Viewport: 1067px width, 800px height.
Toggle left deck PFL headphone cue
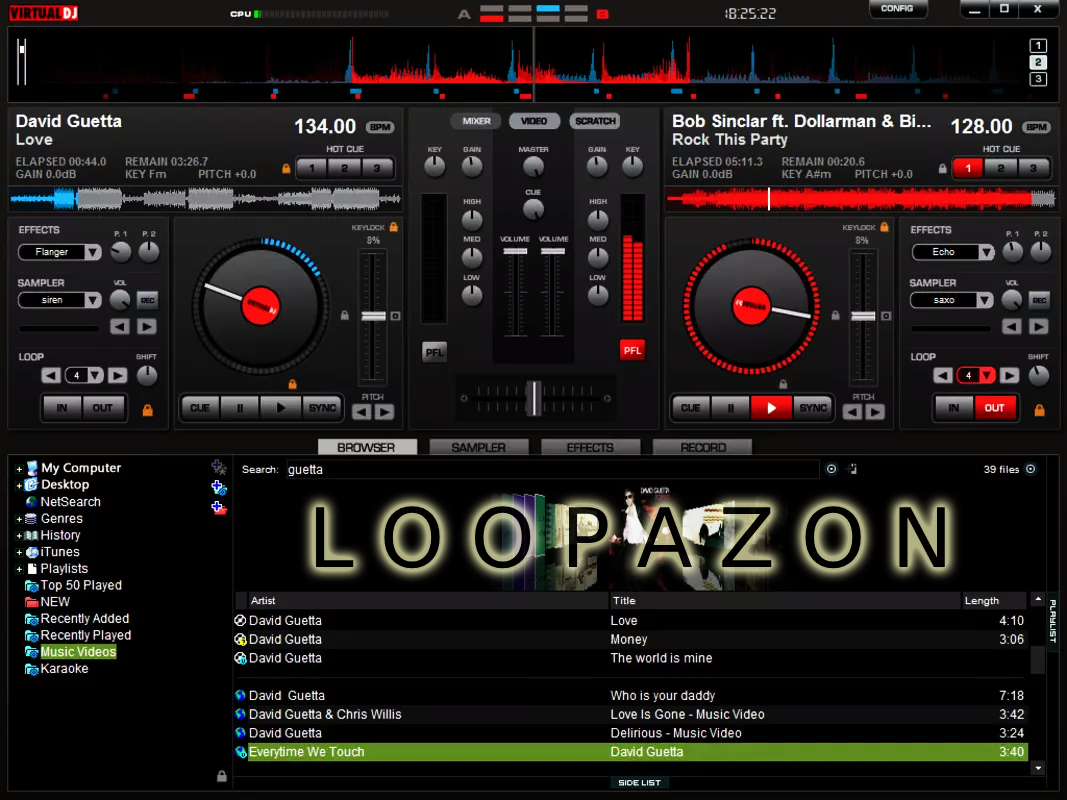click(x=434, y=352)
